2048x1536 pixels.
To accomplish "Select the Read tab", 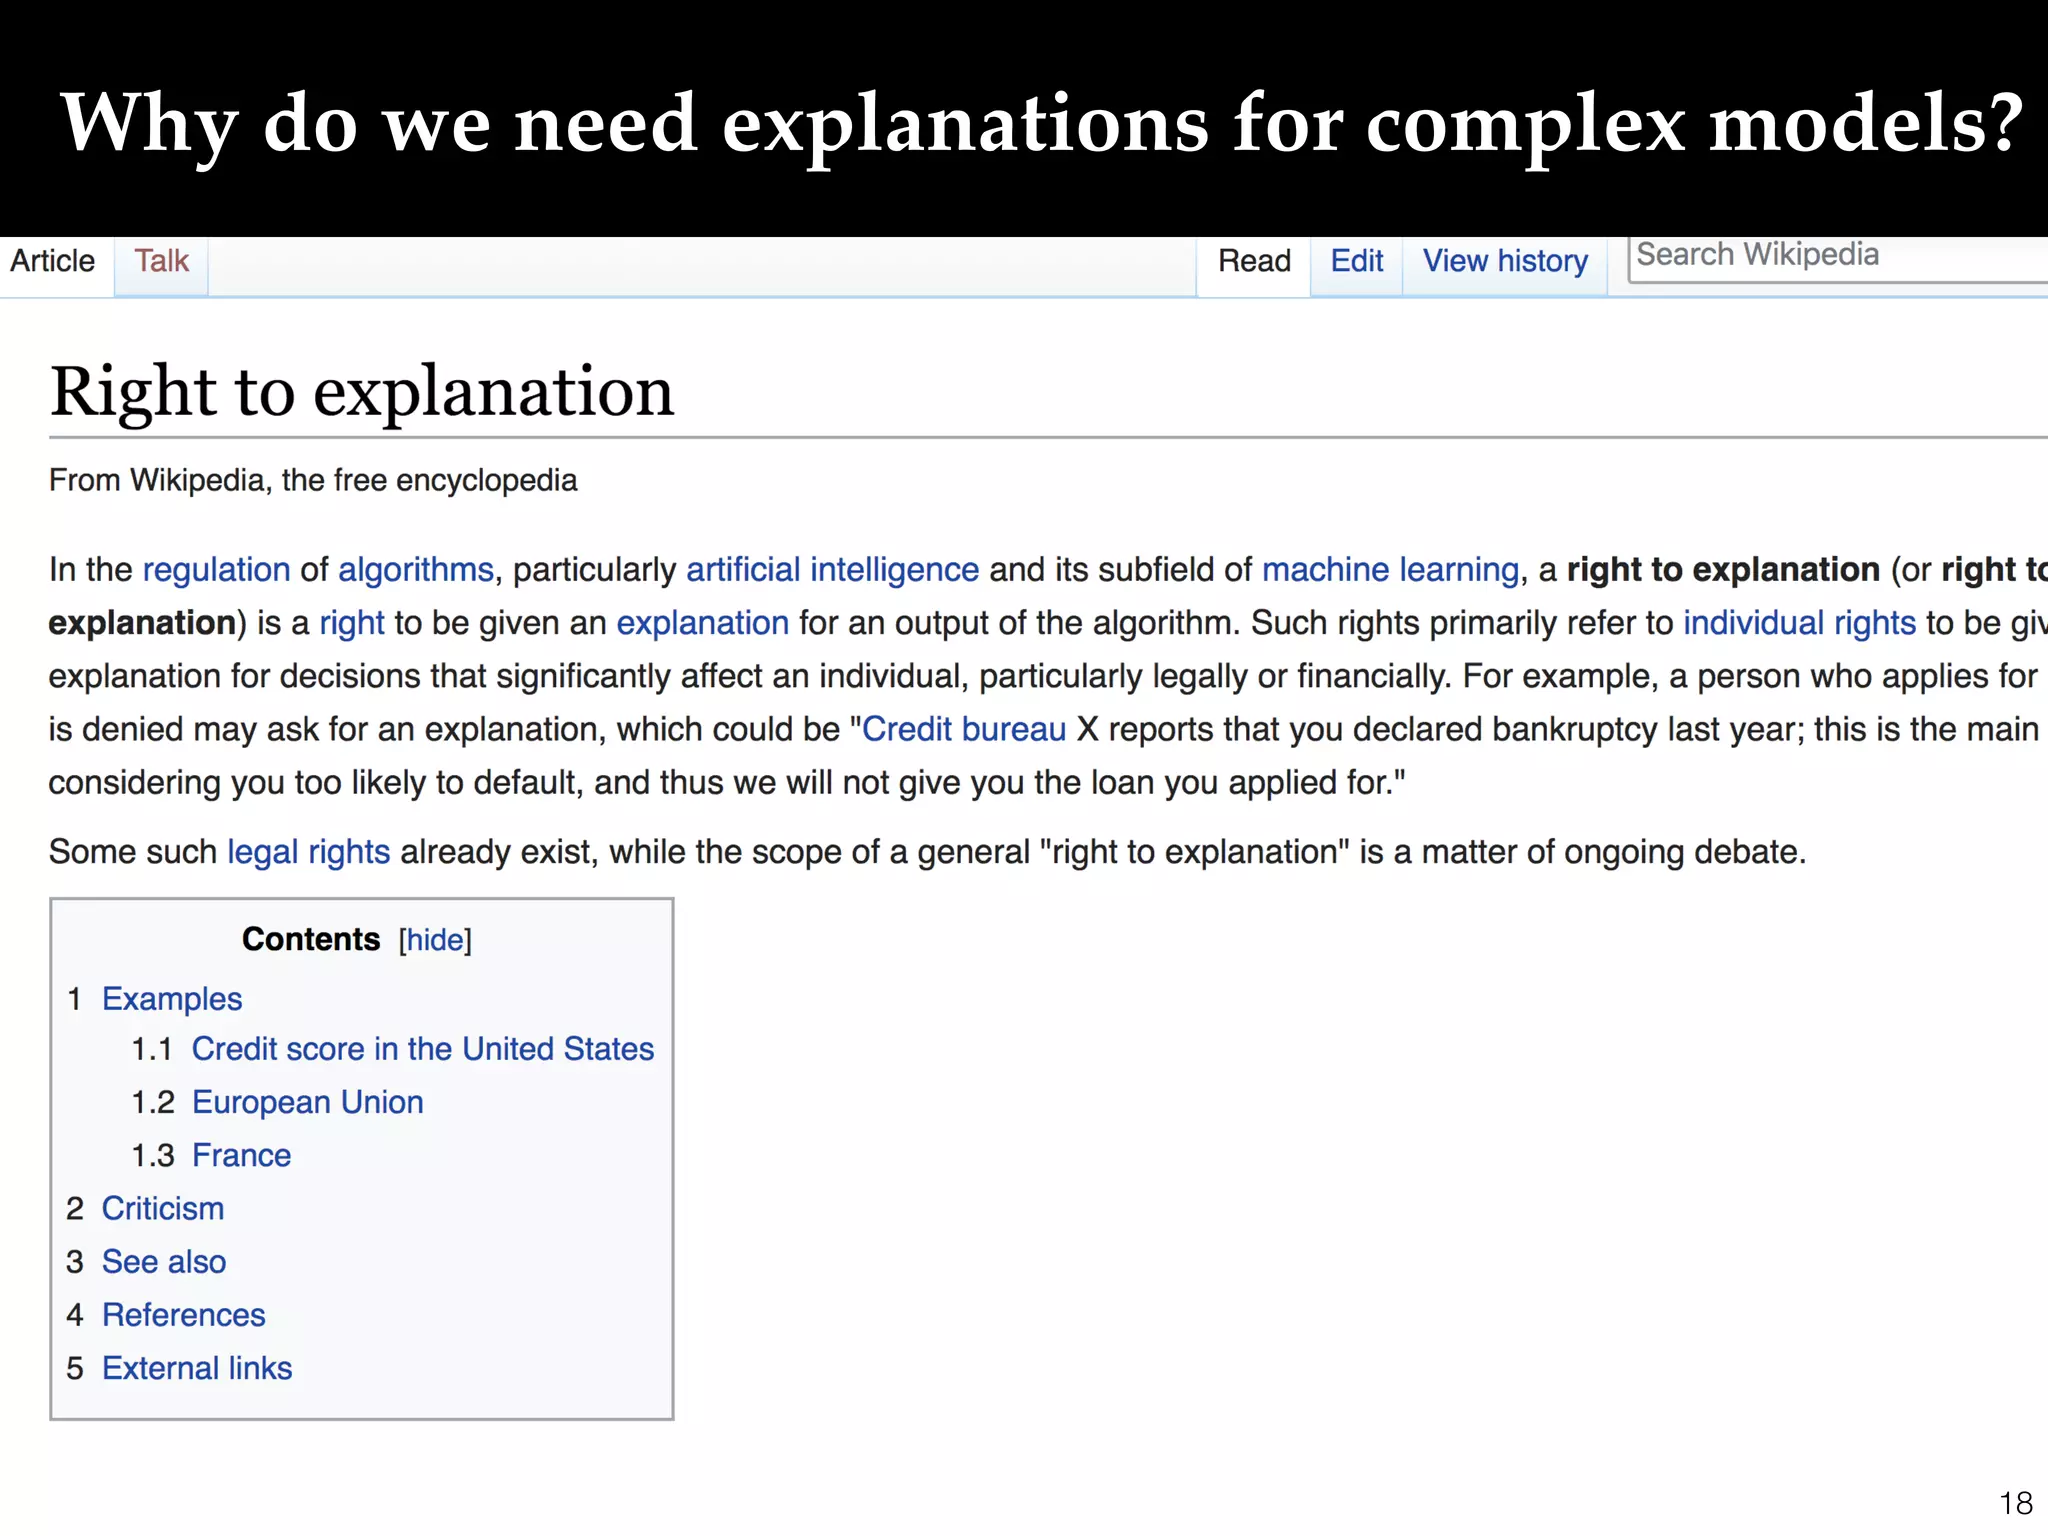I will [1254, 261].
